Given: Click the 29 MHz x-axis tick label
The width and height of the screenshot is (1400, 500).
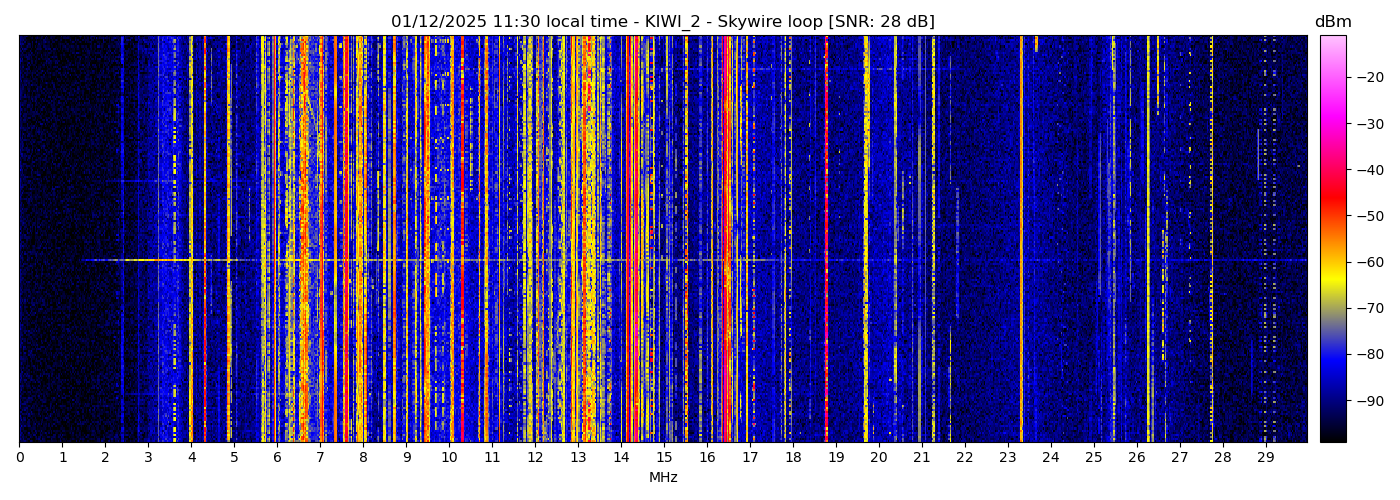Looking at the screenshot, I should click(x=1265, y=458).
